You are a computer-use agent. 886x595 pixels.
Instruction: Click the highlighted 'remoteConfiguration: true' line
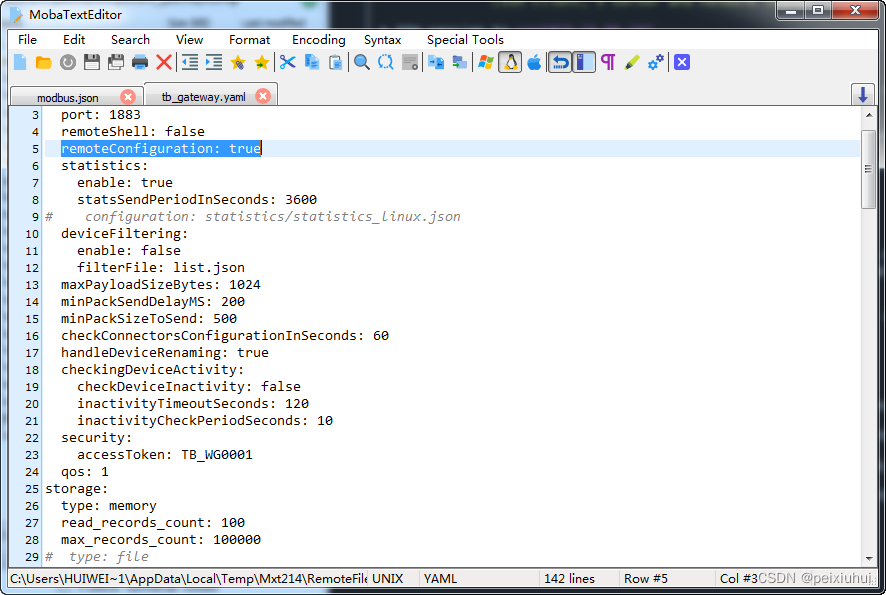pos(161,149)
